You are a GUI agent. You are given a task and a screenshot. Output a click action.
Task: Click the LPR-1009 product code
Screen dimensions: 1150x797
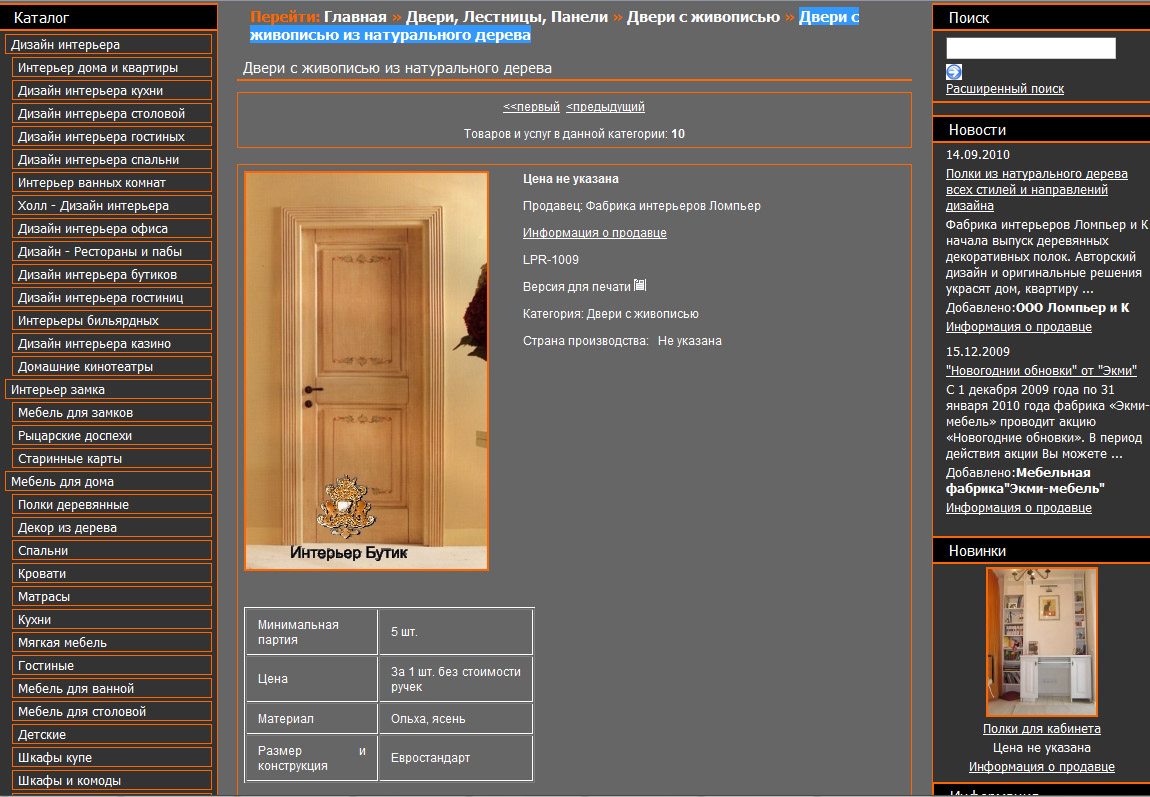click(x=551, y=260)
